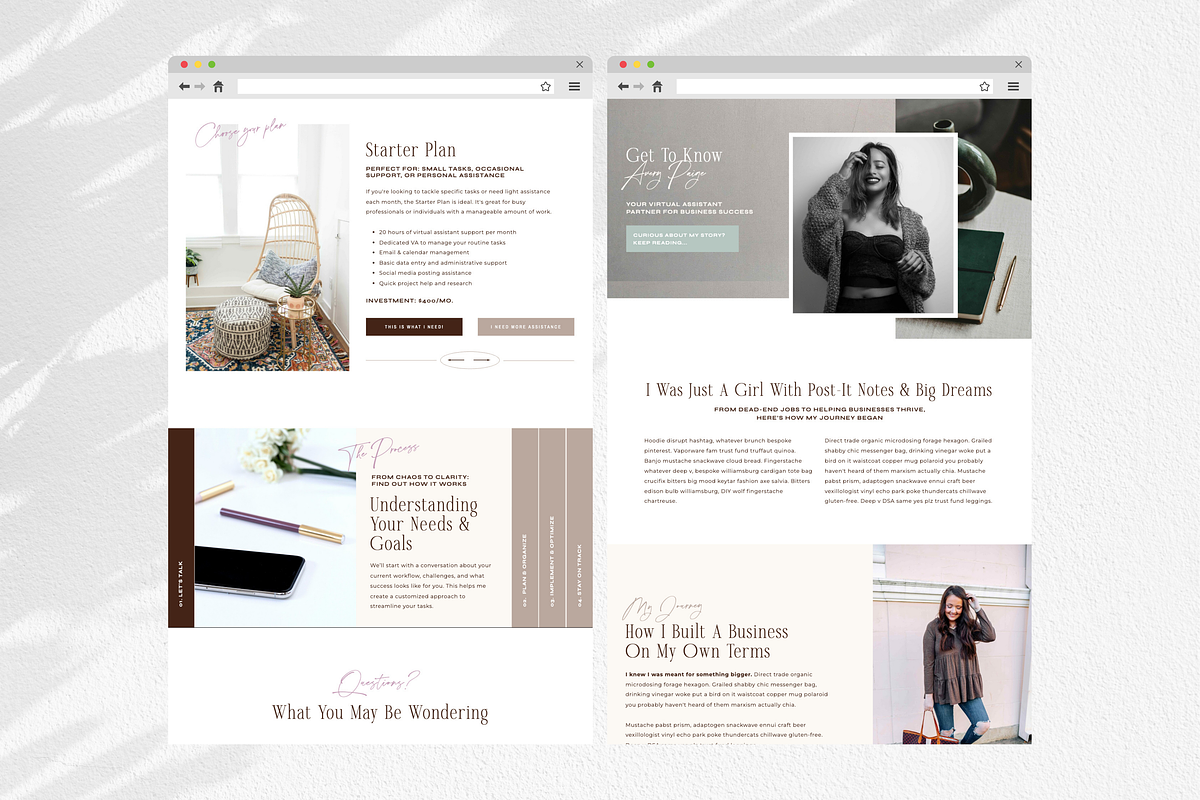1200x800 pixels.
Task: Click the forward arrow in left browser window
Action: pyautogui.click(x=200, y=87)
